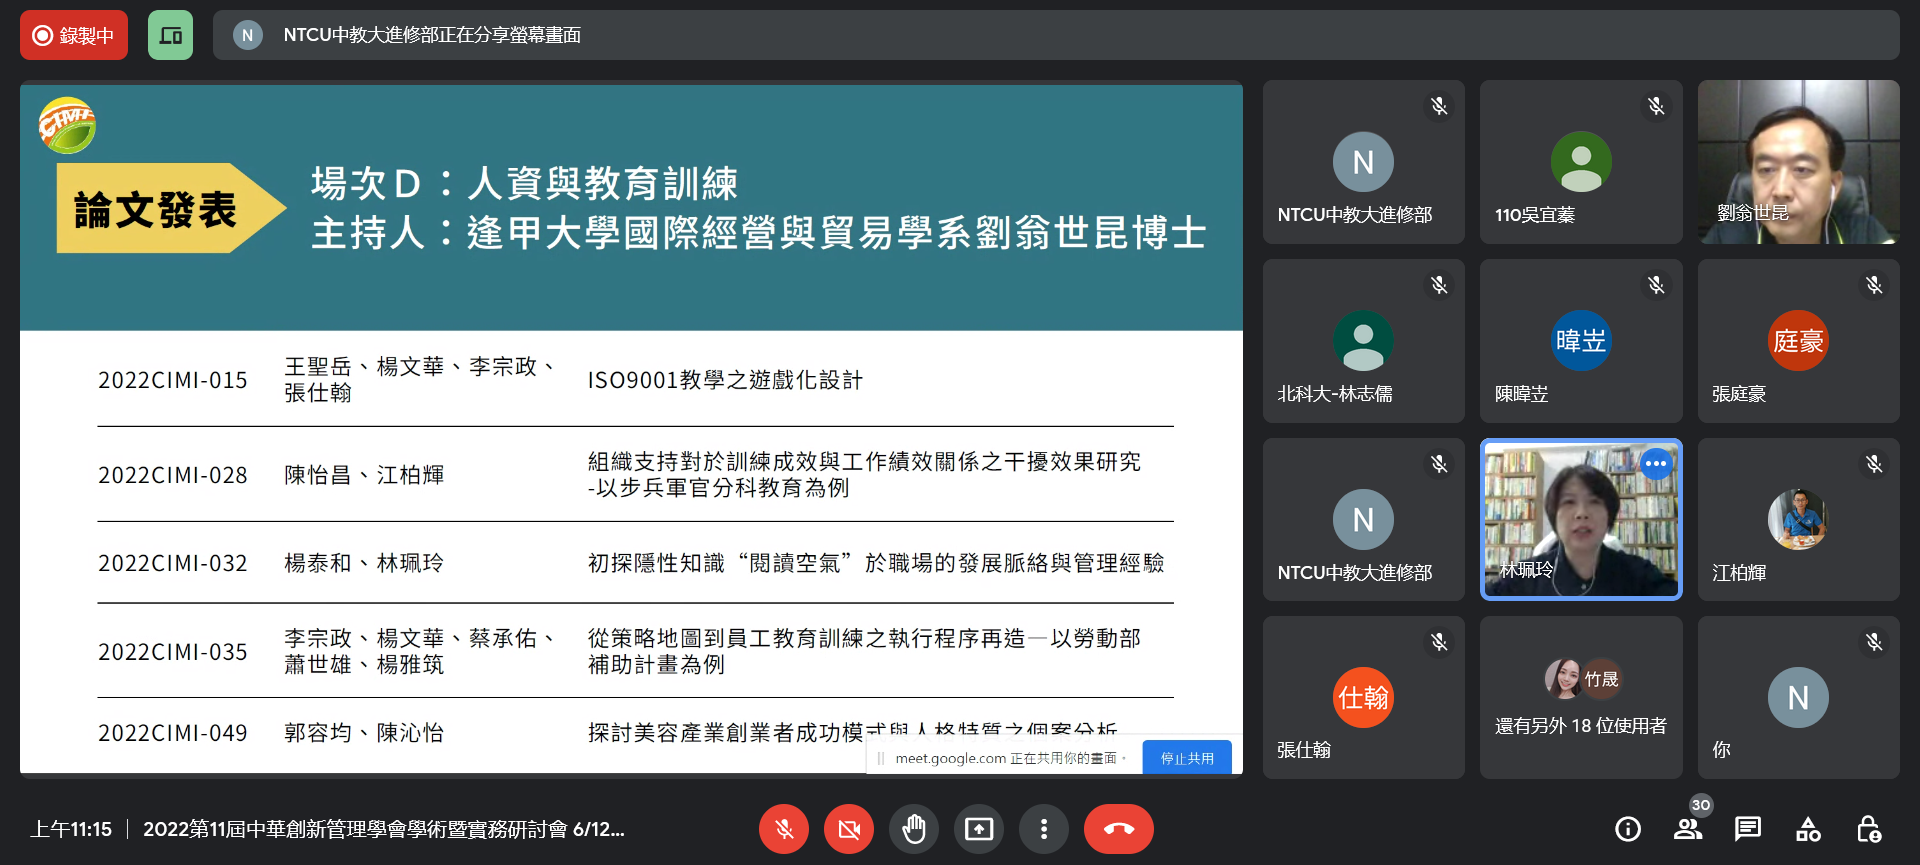Open the three-dot more options menu

click(x=1043, y=829)
